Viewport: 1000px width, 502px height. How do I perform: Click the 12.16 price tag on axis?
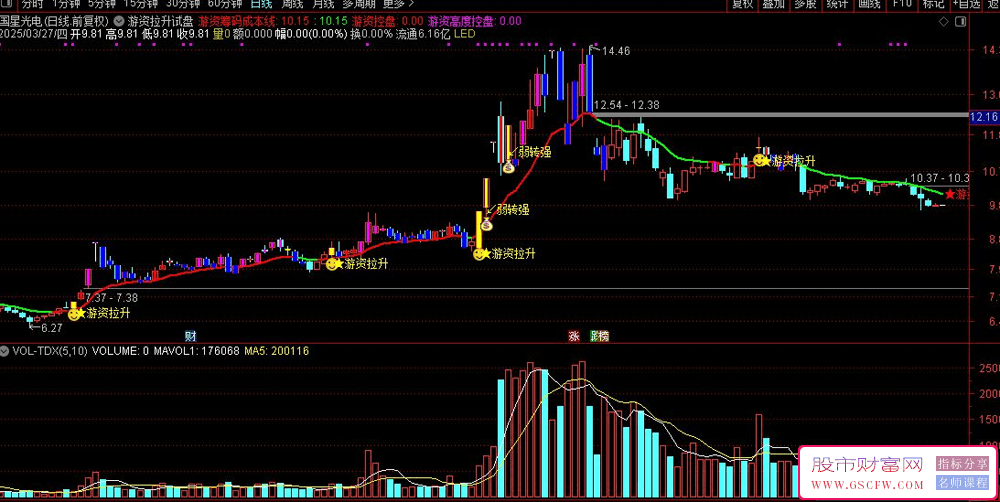pos(983,117)
